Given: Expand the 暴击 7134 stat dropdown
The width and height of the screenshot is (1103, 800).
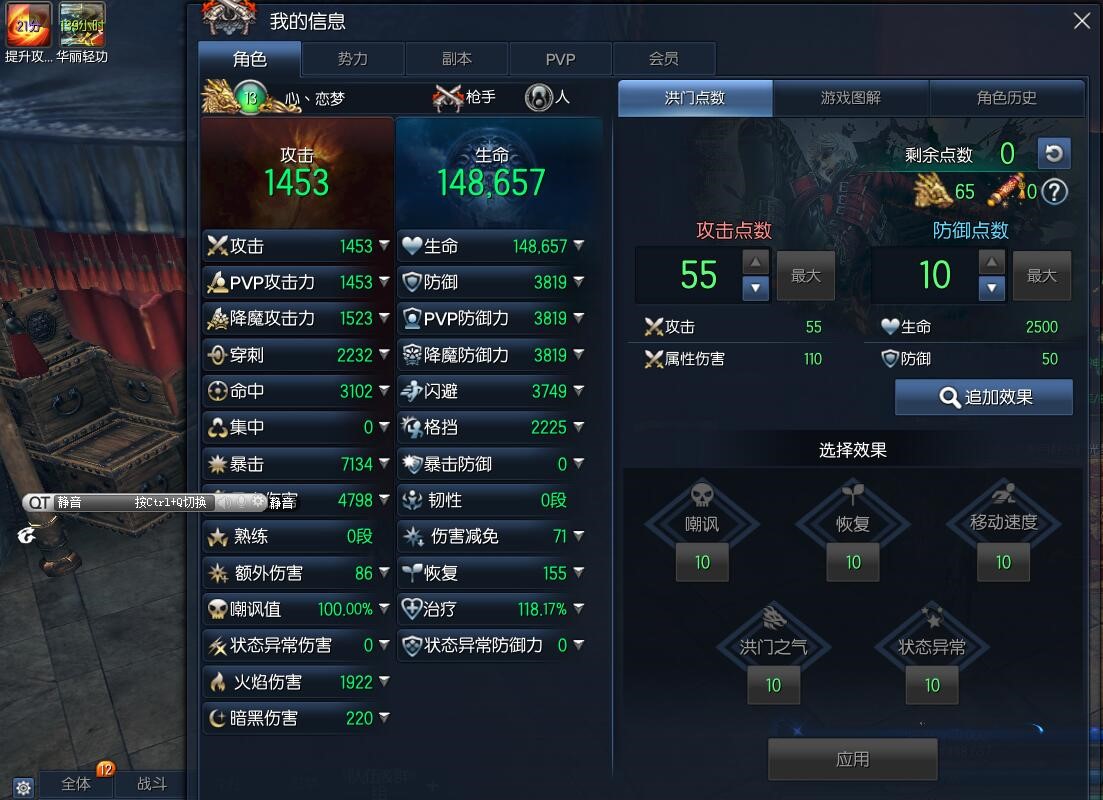Looking at the screenshot, I should [383, 463].
